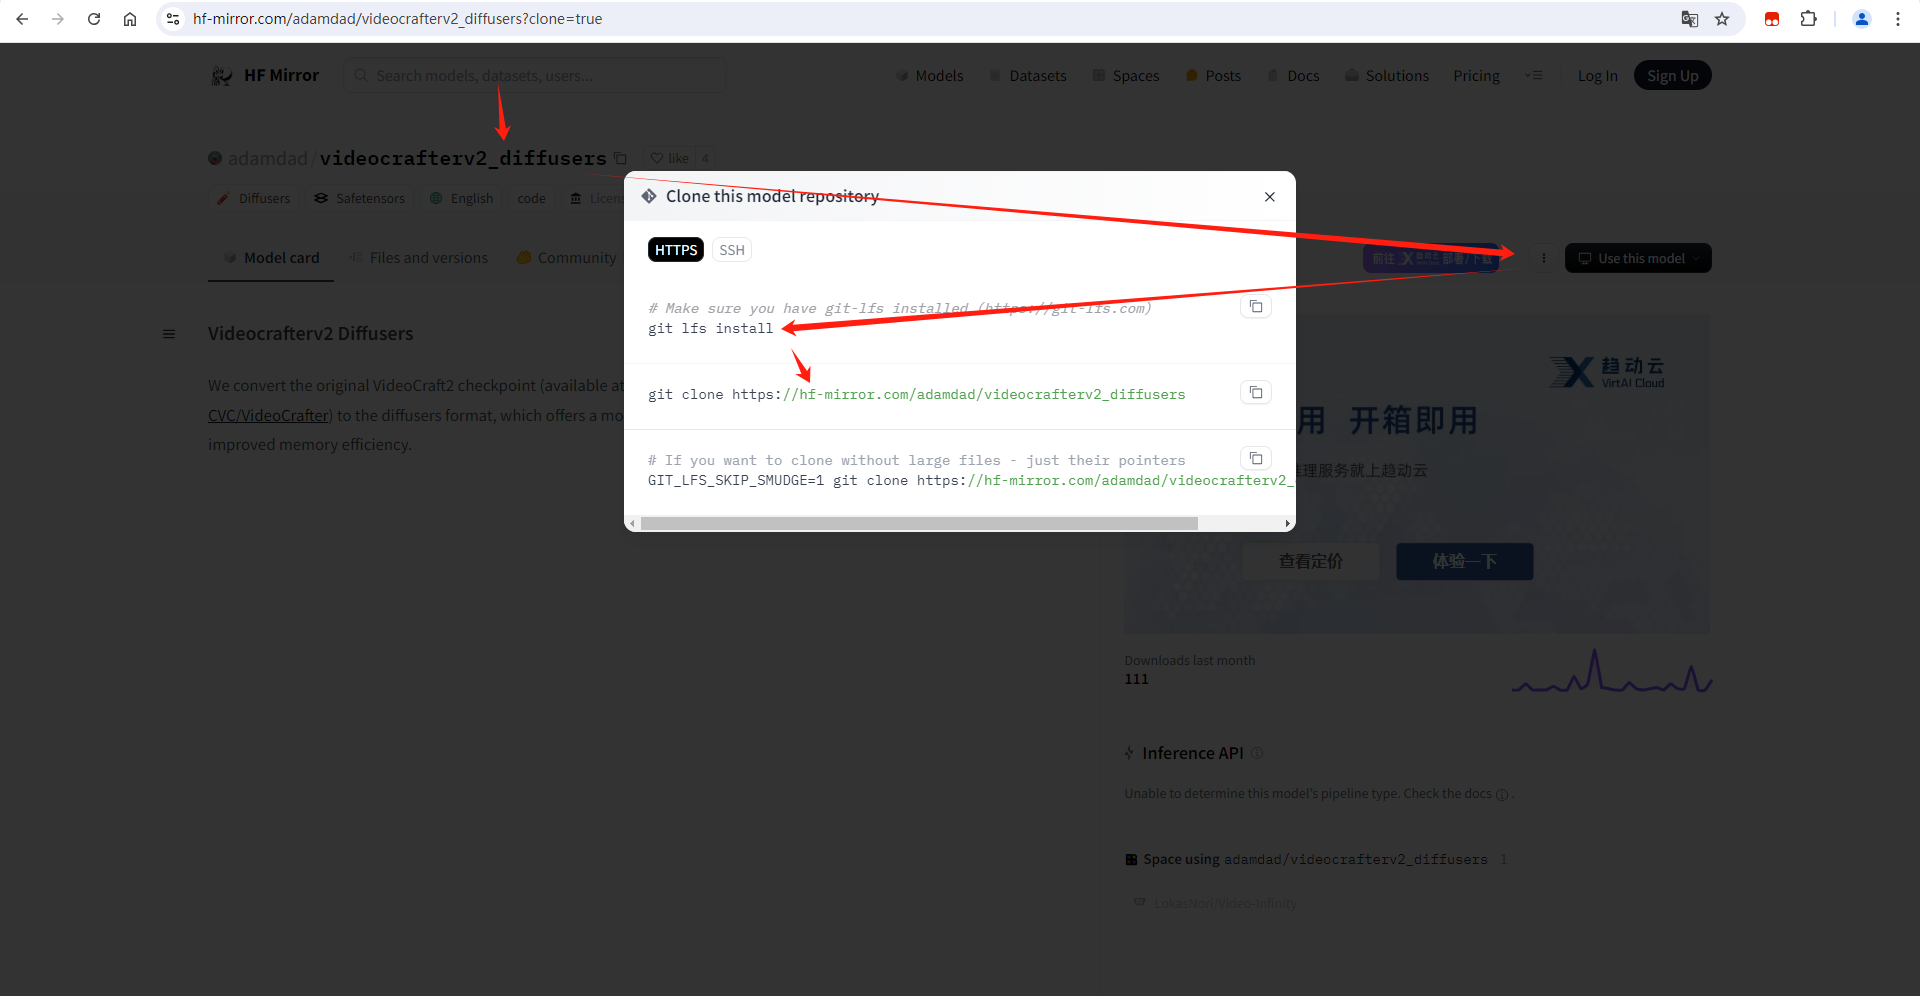This screenshot has height=996, width=1920.
Task: Switch to the Community tab
Action: click(x=567, y=258)
